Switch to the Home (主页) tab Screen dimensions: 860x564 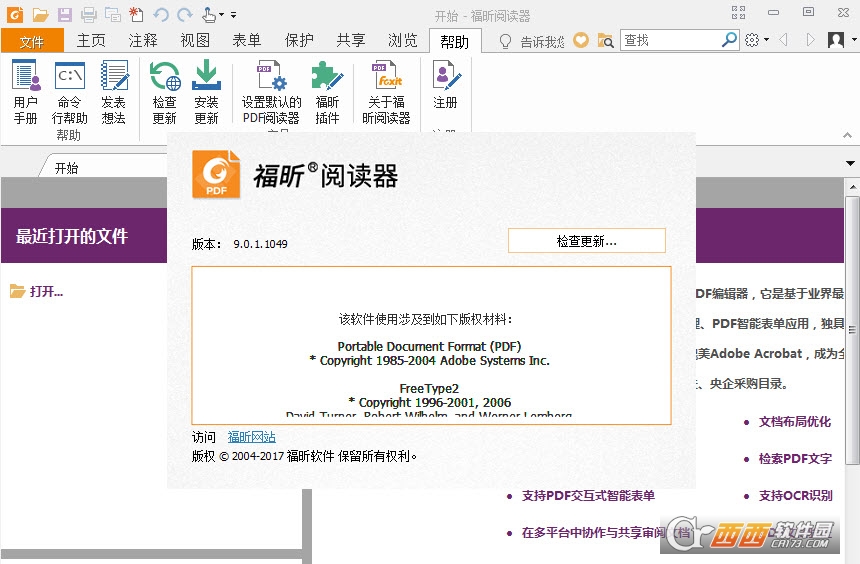click(x=91, y=41)
